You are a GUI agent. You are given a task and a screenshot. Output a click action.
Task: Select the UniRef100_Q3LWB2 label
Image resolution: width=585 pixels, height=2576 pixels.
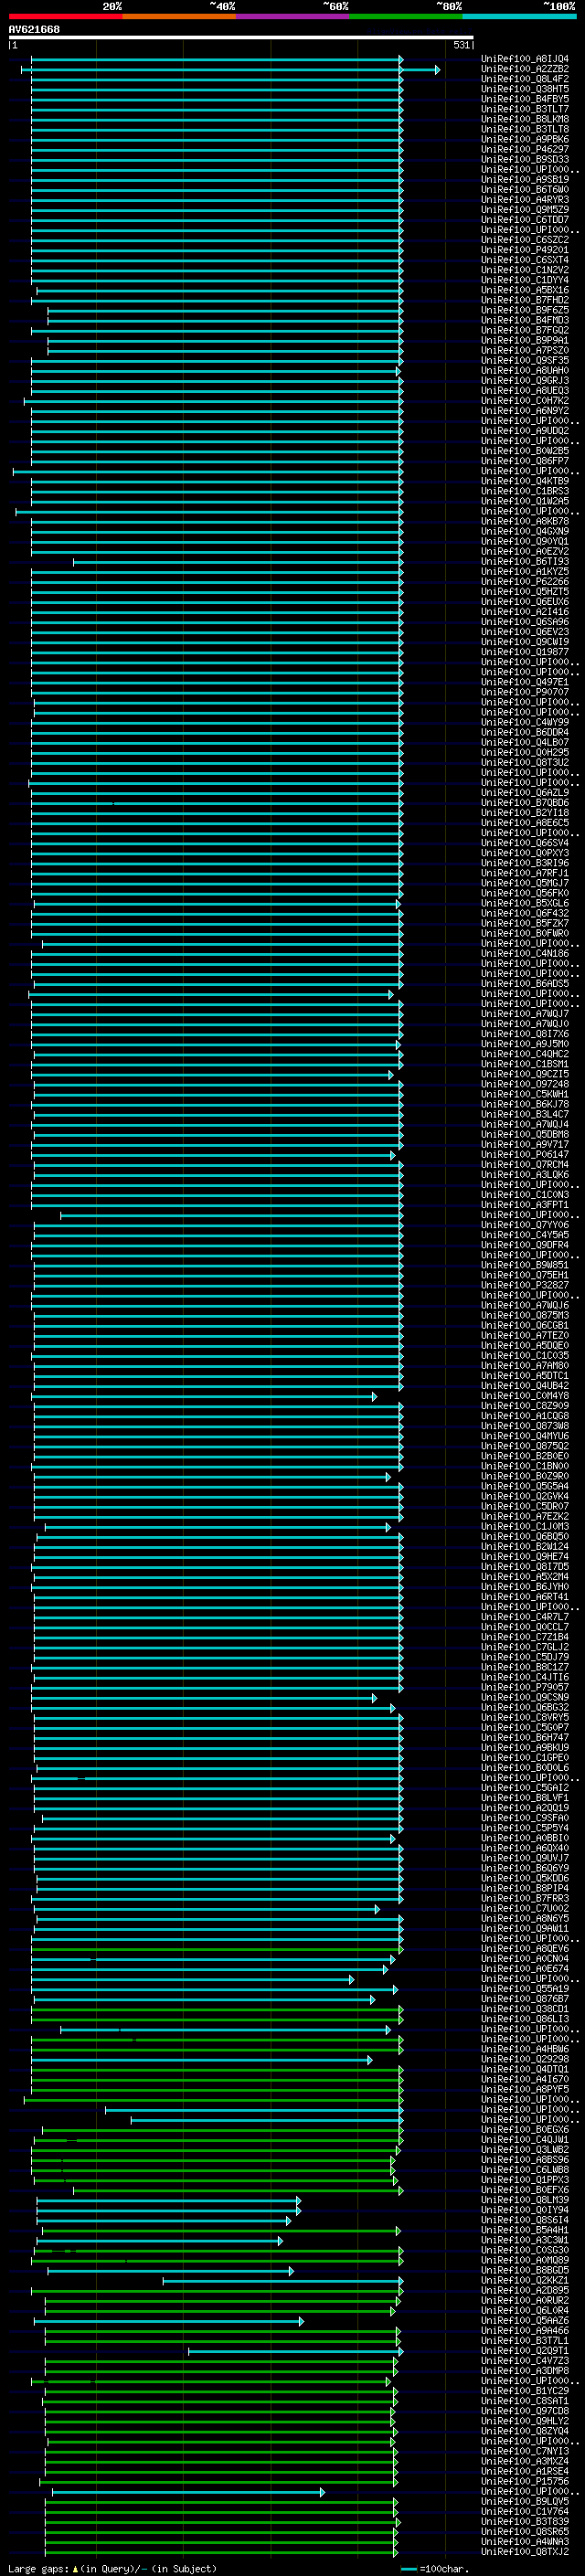pos(525,2150)
